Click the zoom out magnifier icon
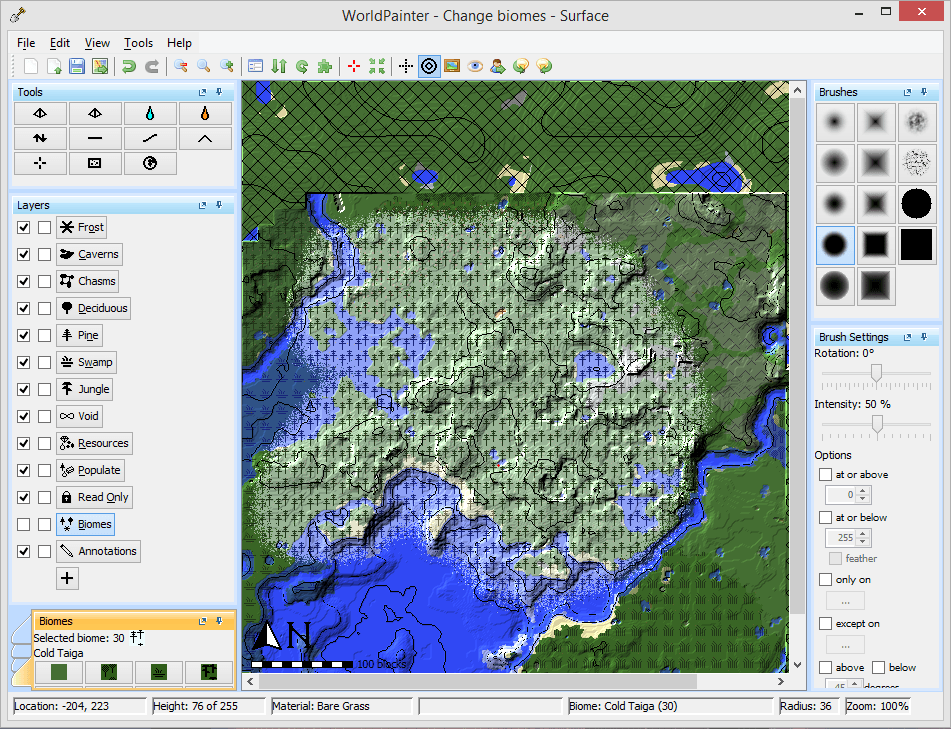Image resolution: width=951 pixels, height=729 pixels. [x=181, y=66]
